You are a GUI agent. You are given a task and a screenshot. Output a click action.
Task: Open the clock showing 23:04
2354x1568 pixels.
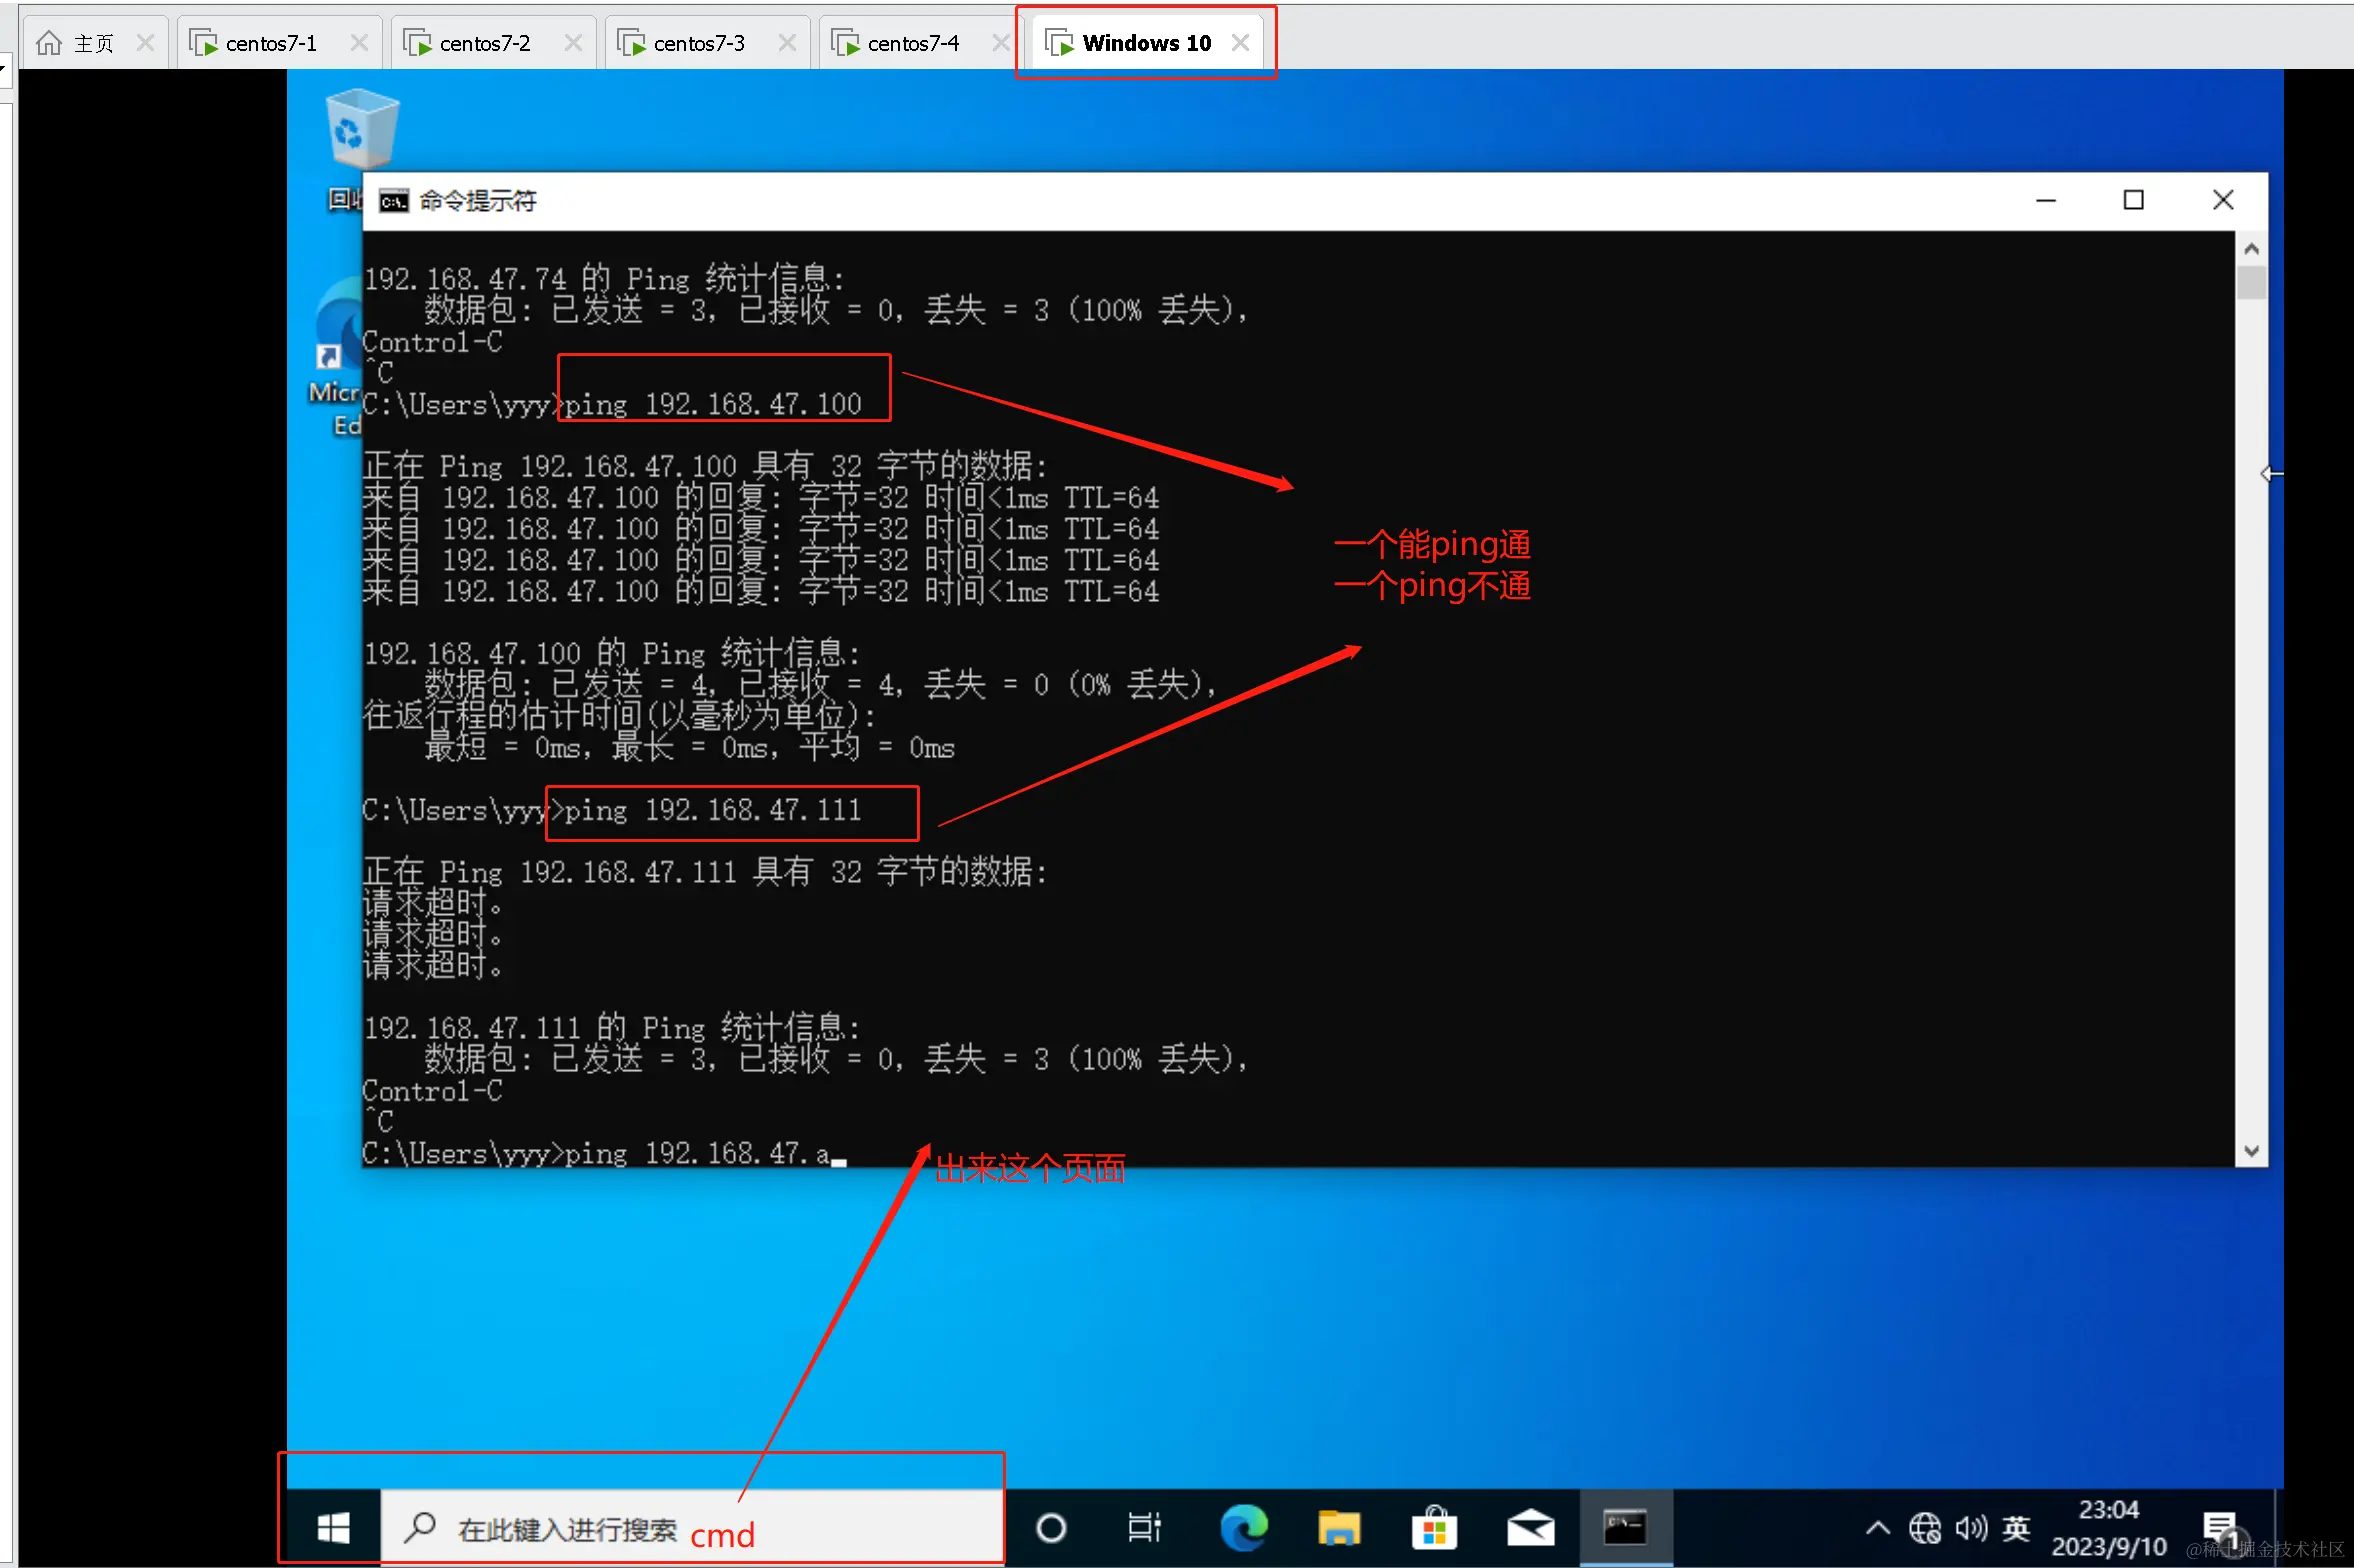pos(2108,1528)
